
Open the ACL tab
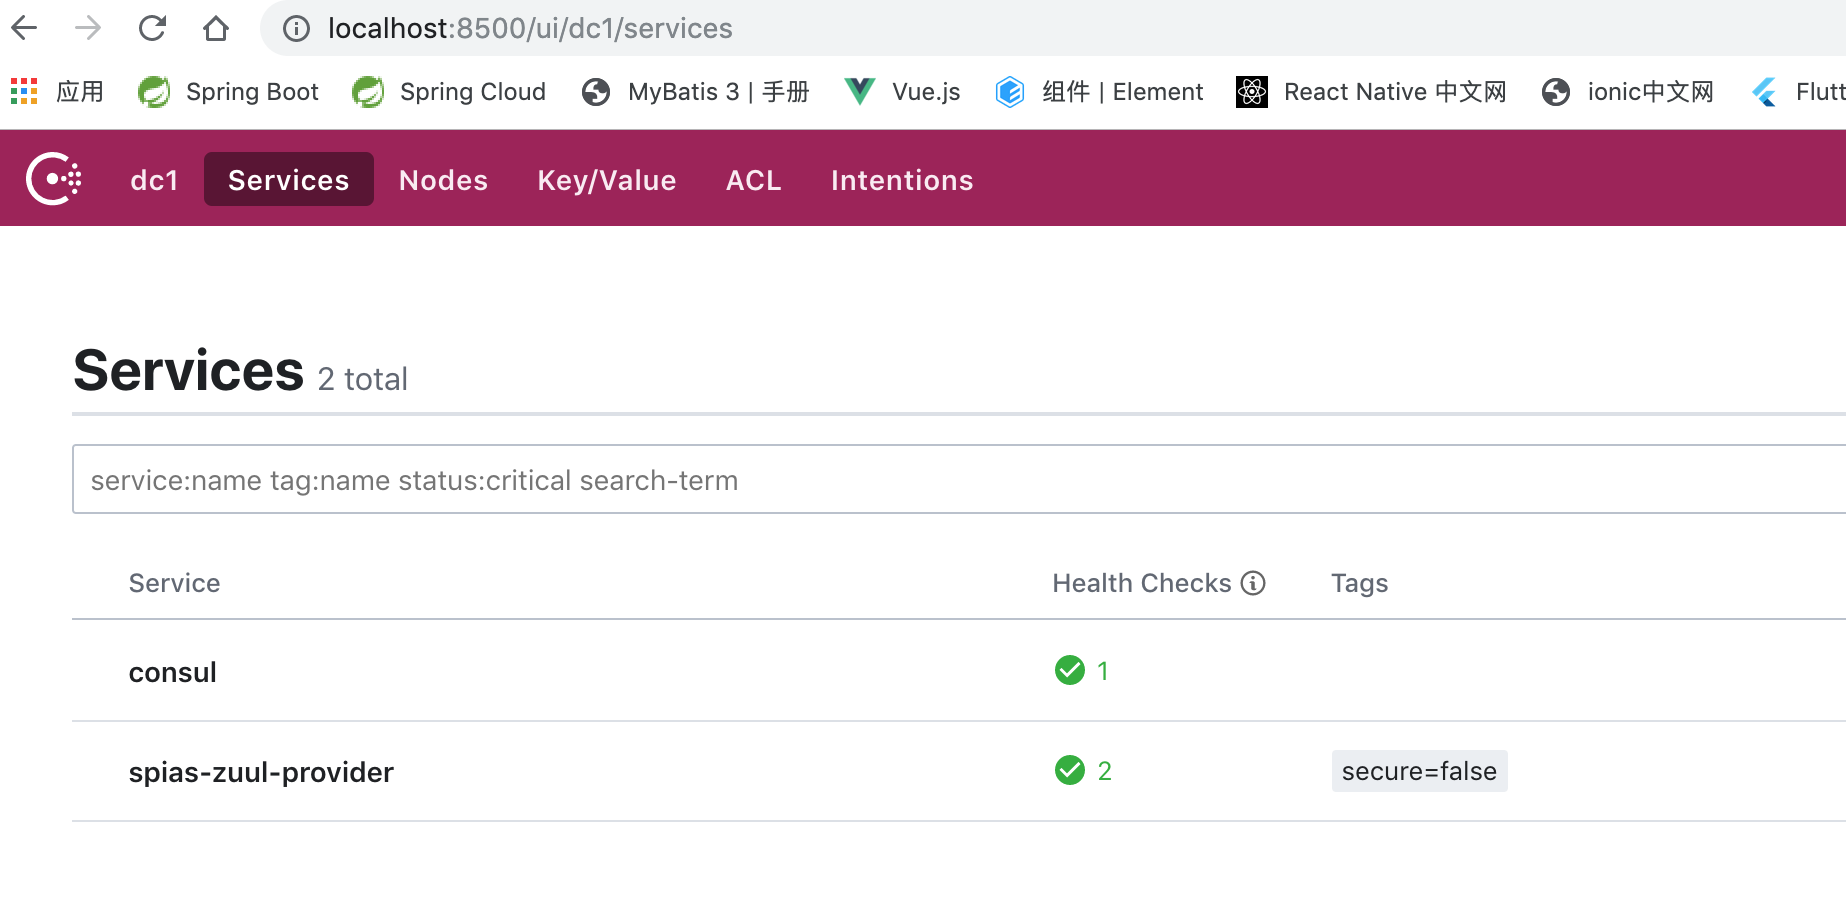click(x=754, y=180)
